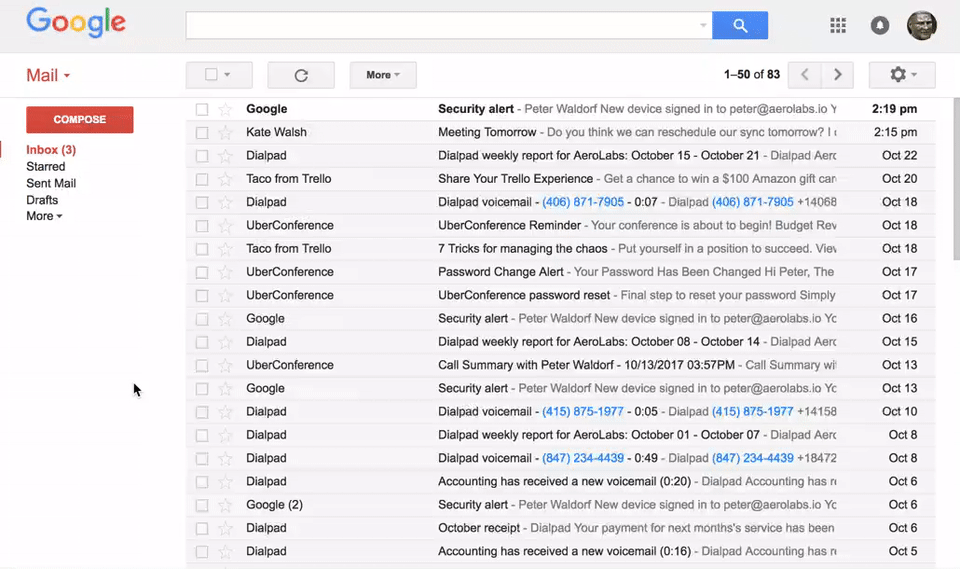The height and width of the screenshot is (569, 960).
Task: Expand the Mail dropdown
Action: 48,75
